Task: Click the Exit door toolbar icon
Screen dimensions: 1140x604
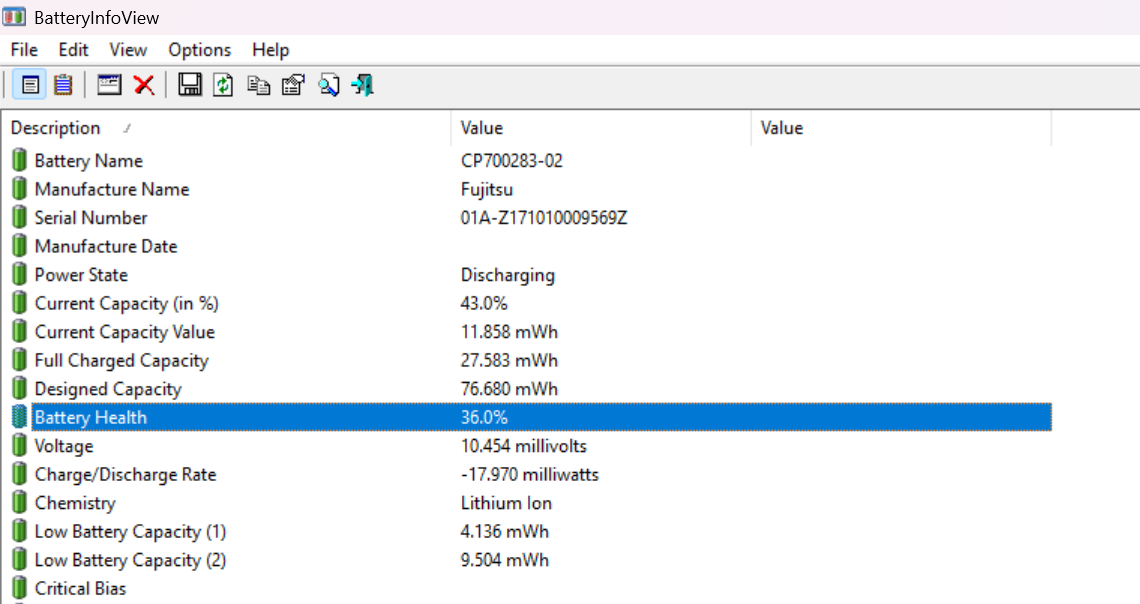Action: pos(362,85)
